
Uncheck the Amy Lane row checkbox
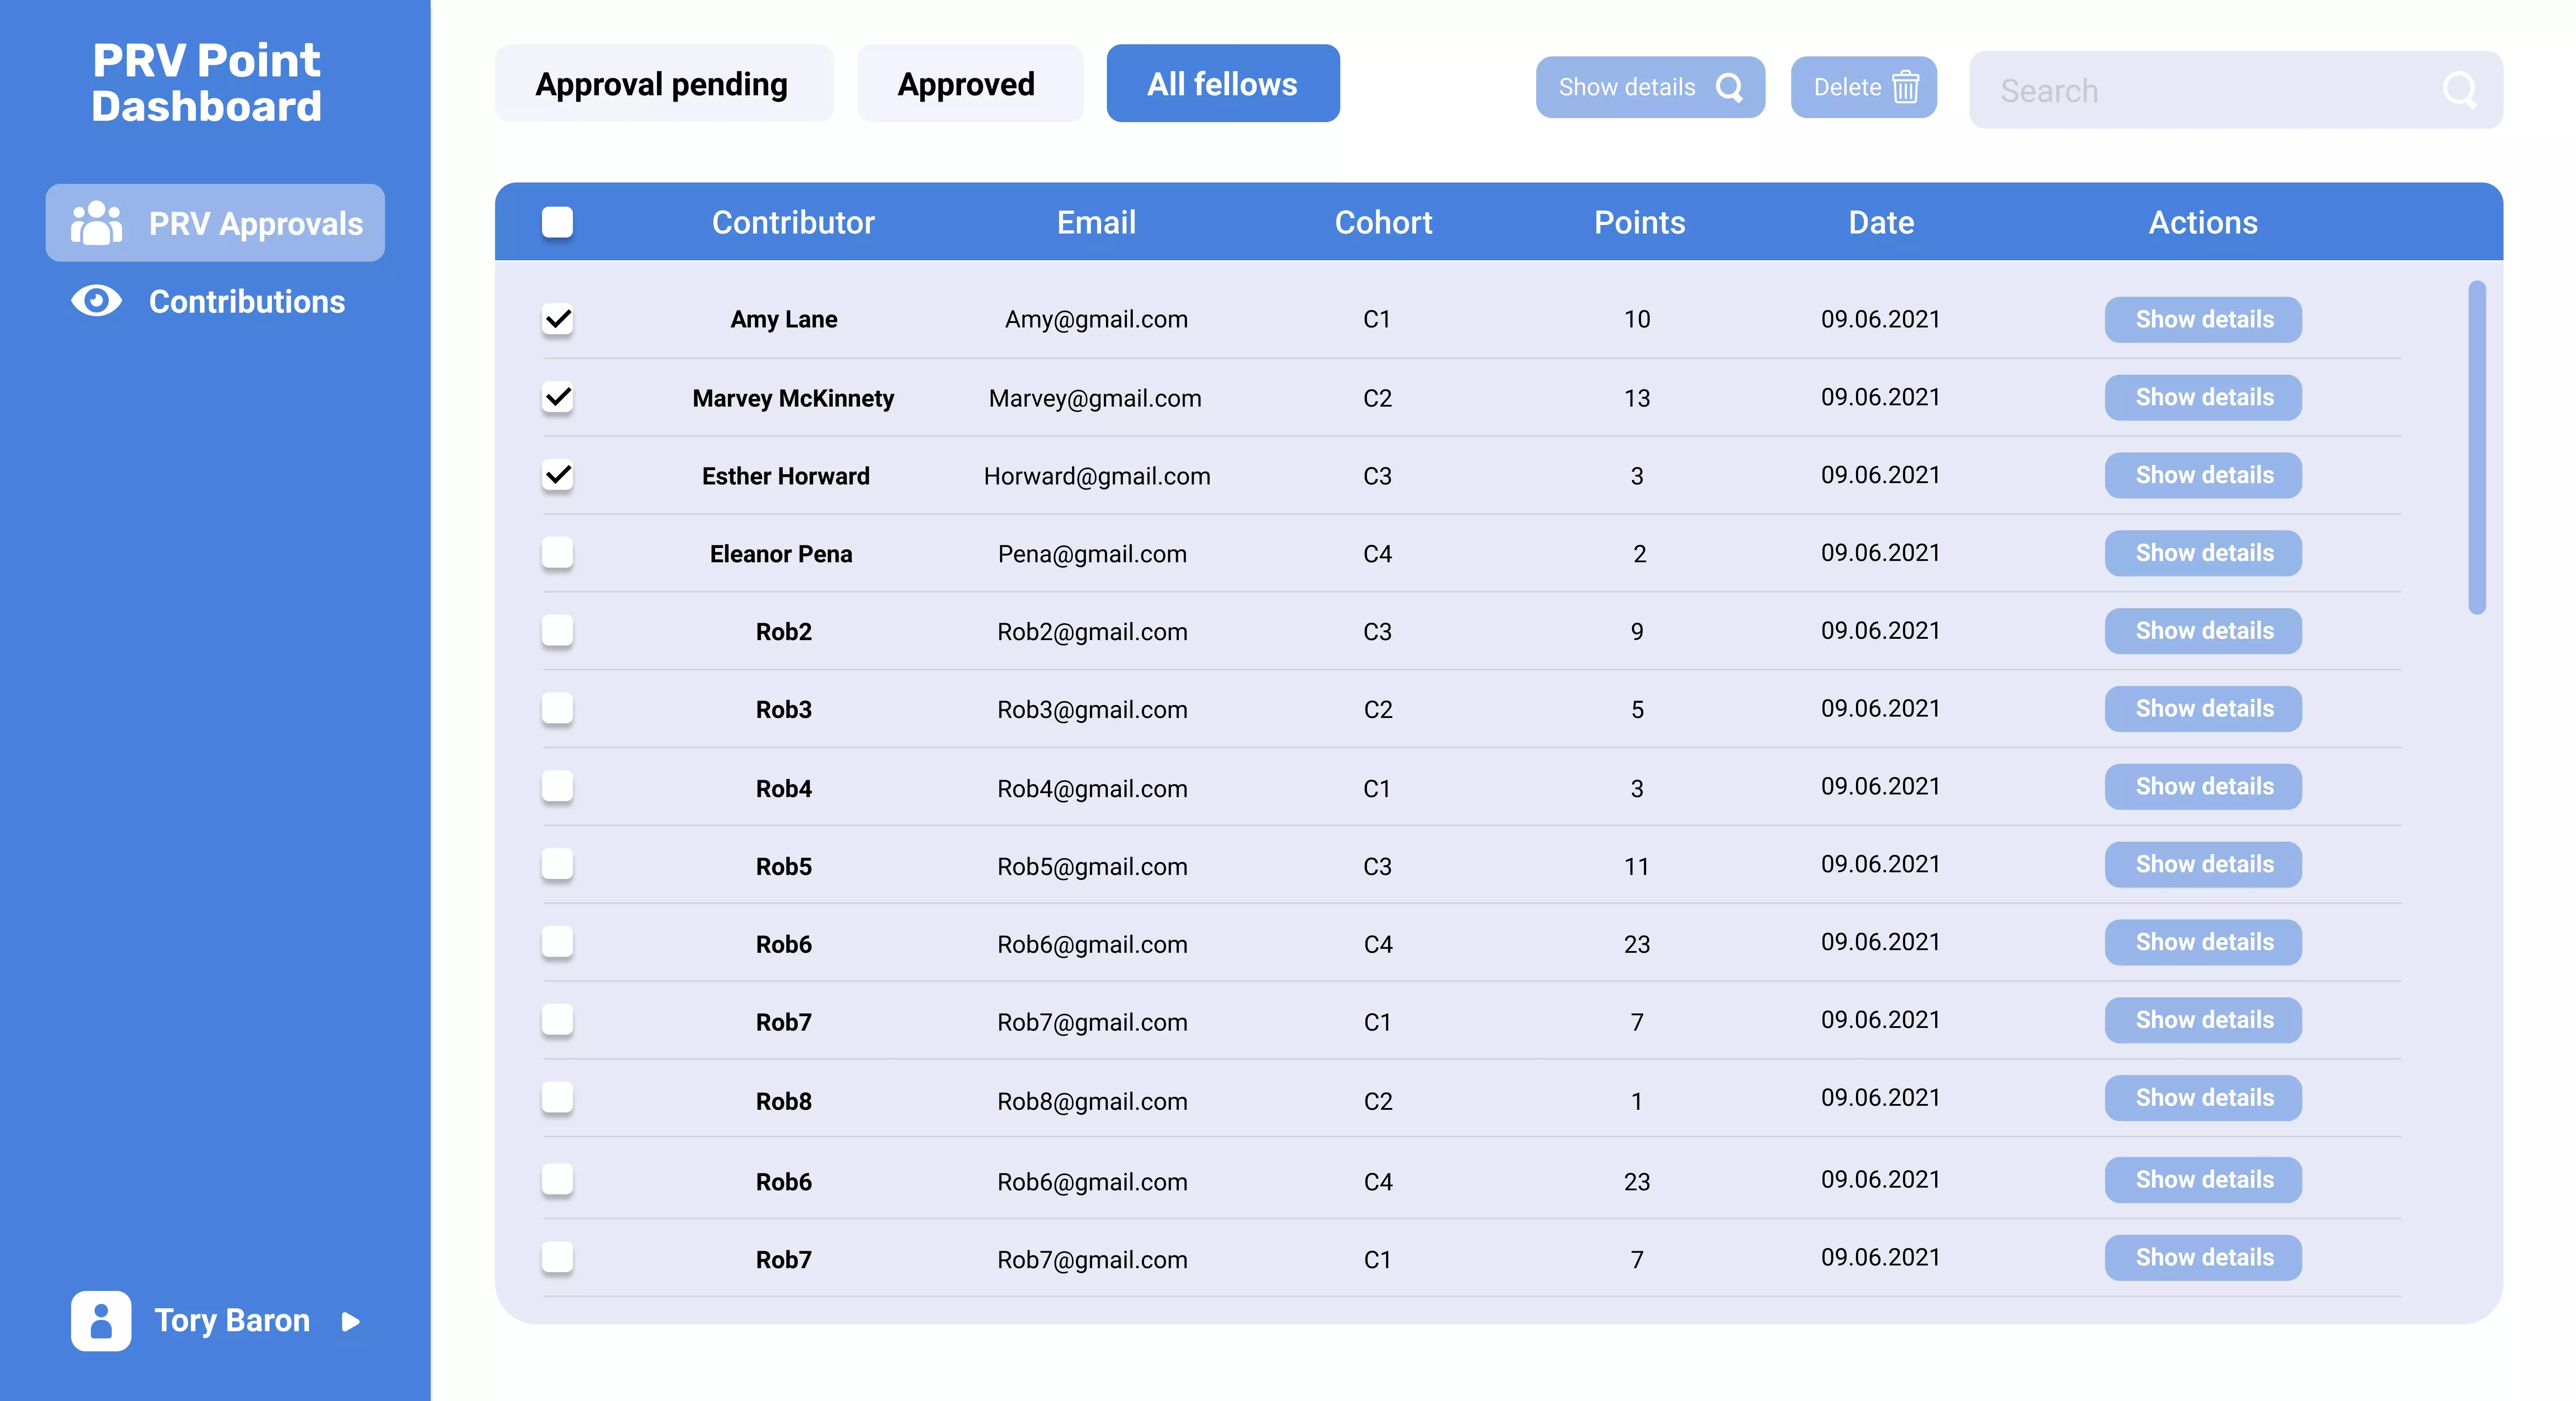click(557, 319)
